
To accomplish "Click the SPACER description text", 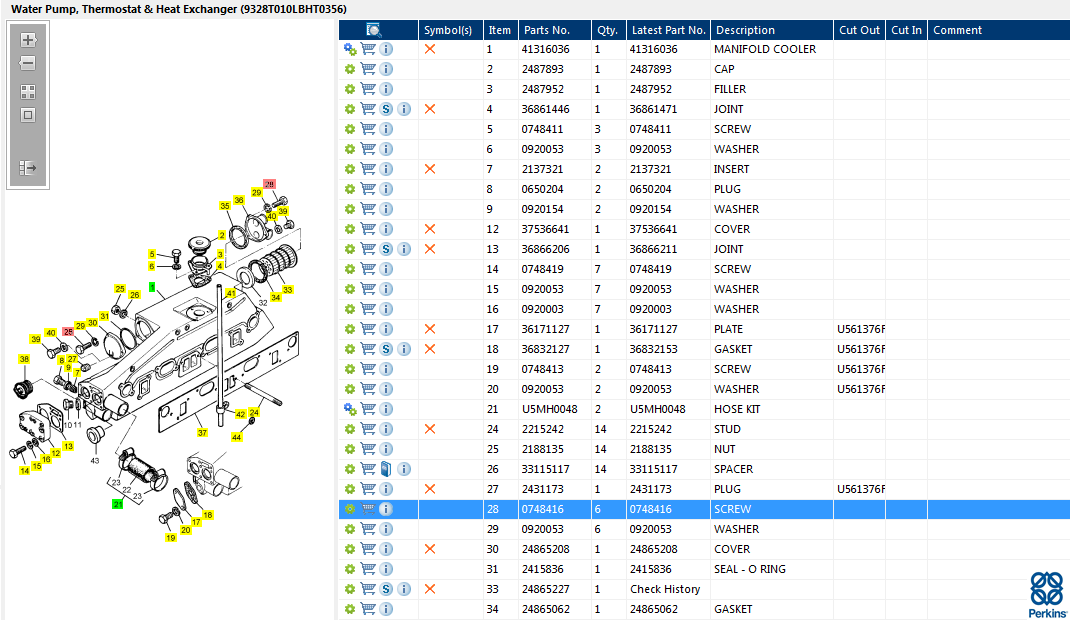I will click(x=734, y=469).
